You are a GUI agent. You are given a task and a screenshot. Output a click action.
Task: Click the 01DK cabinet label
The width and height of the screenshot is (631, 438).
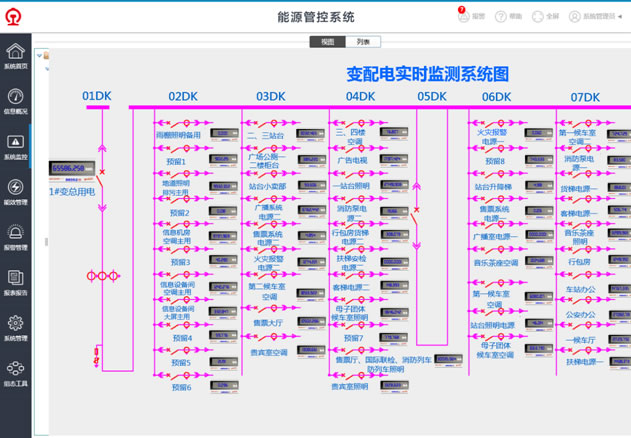97,96
